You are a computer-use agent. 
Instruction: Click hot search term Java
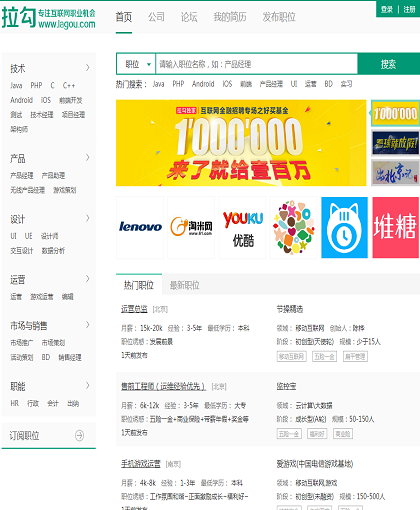click(x=158, y=84)
